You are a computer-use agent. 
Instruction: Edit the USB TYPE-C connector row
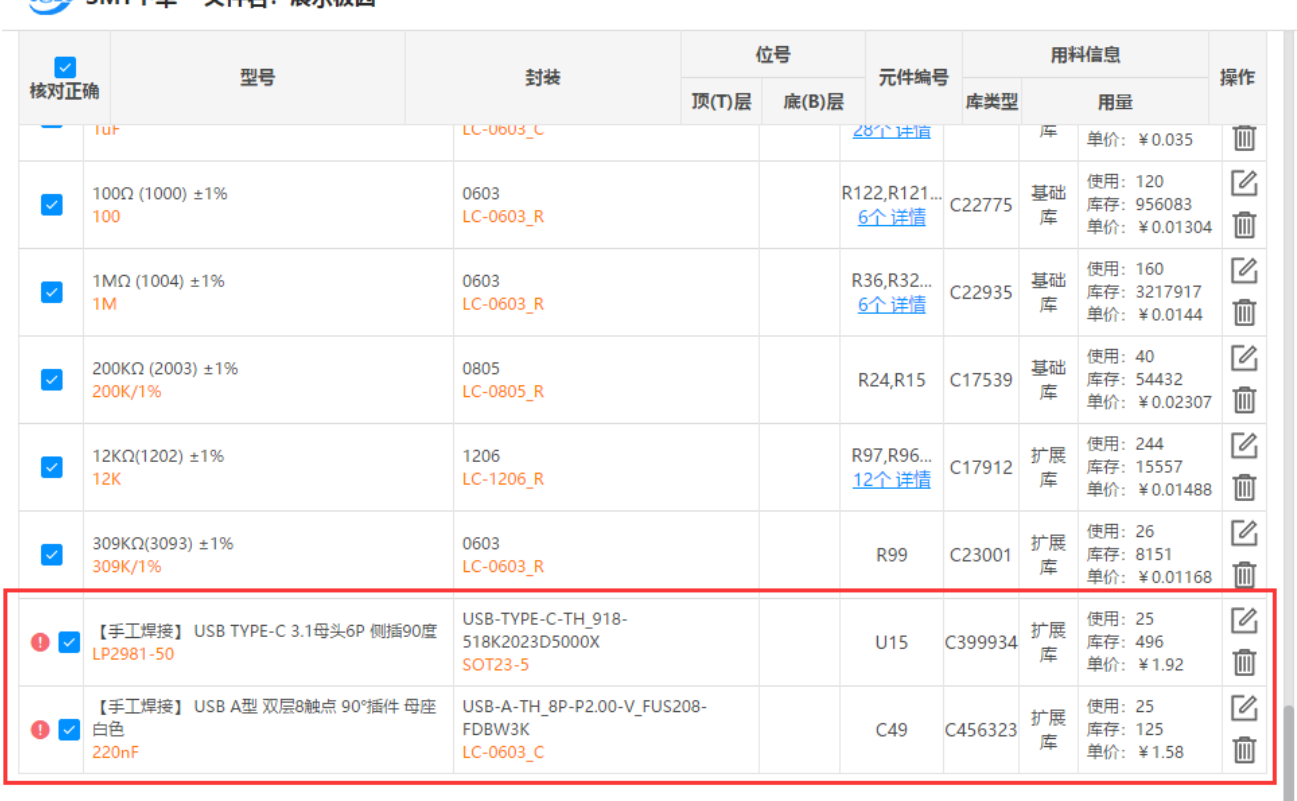[1243, 620]
